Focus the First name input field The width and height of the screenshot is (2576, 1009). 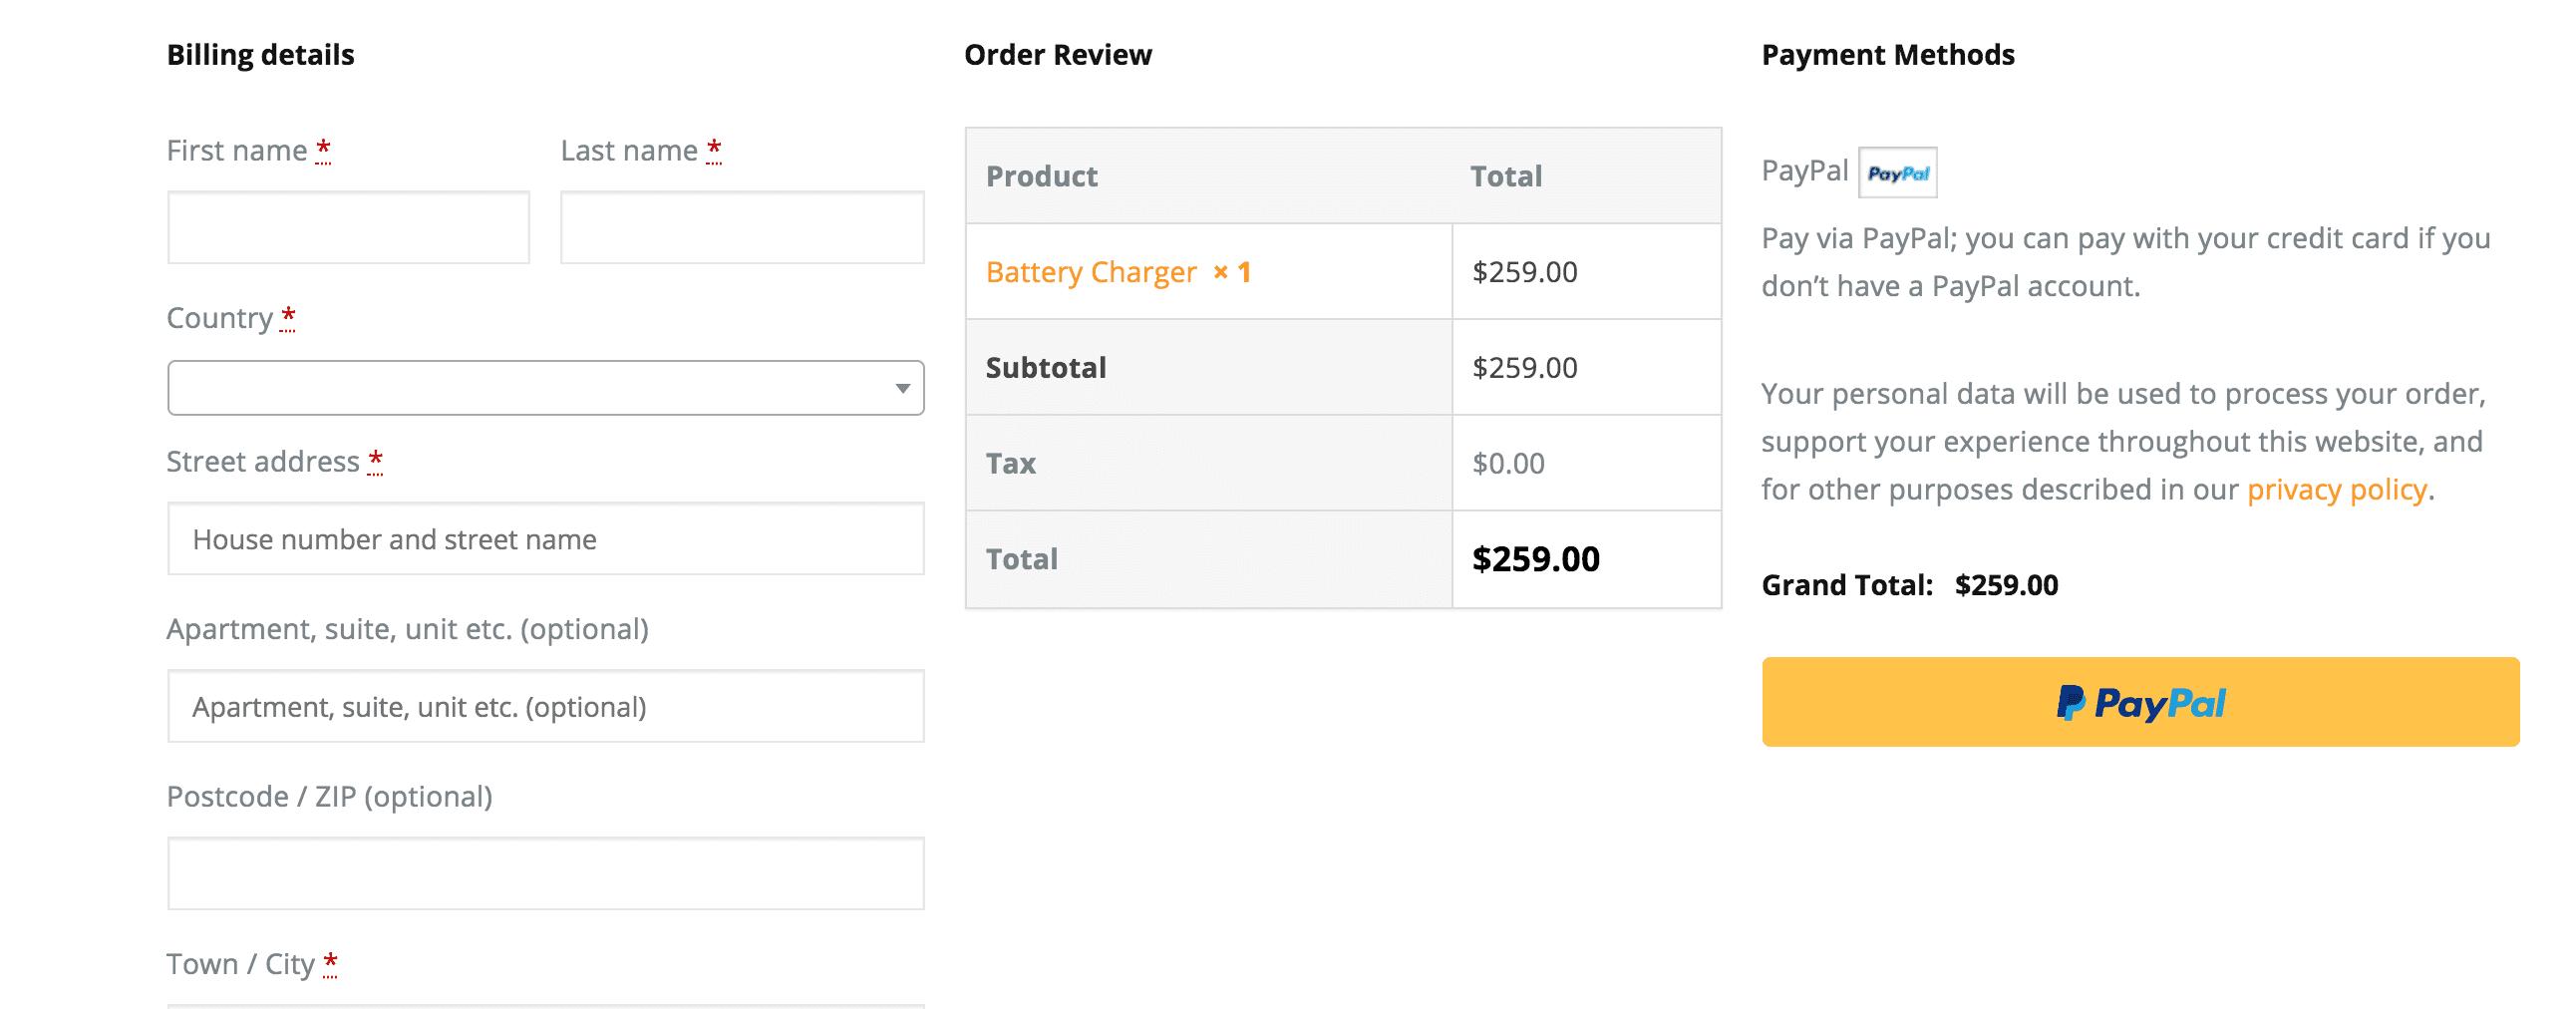pos(348,228)
